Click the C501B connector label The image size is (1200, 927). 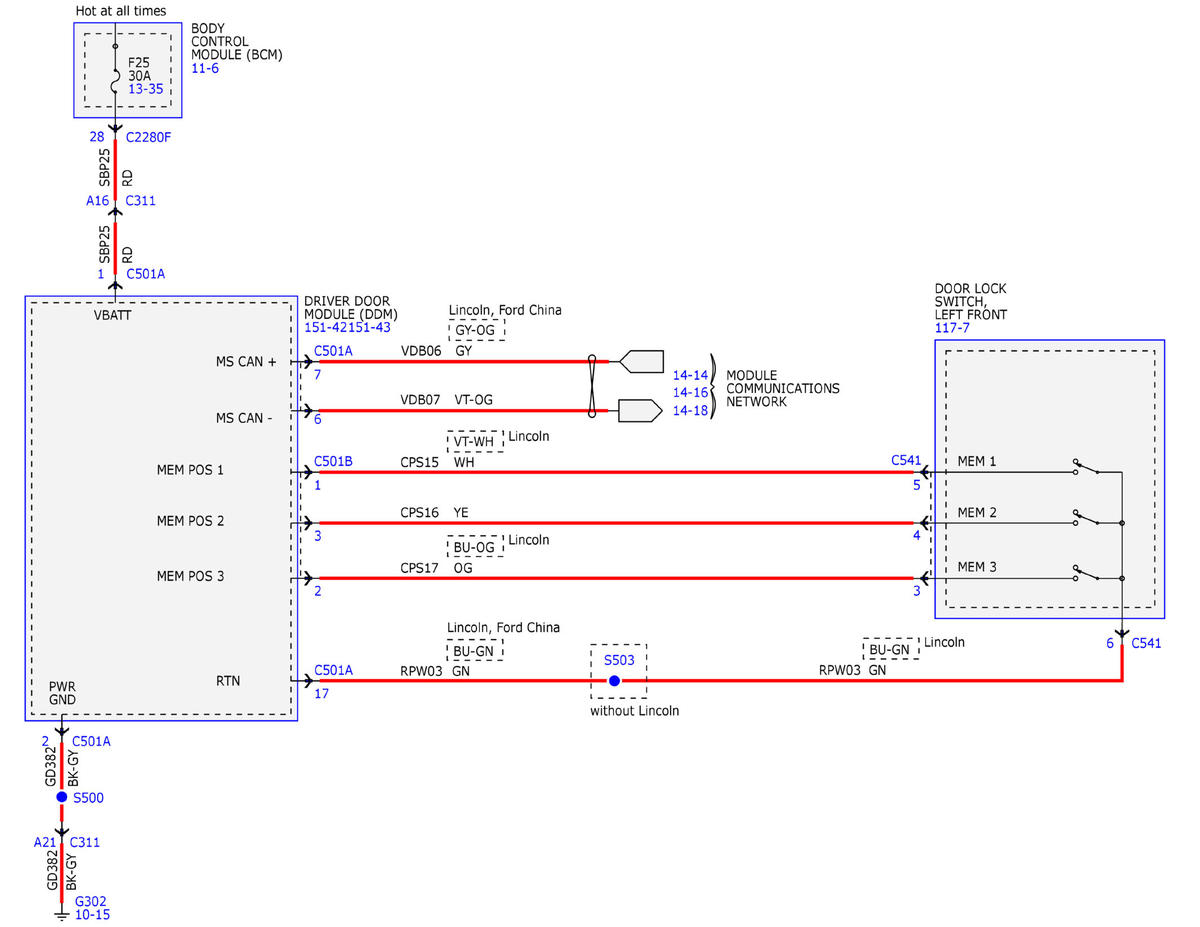pos(333,461)
